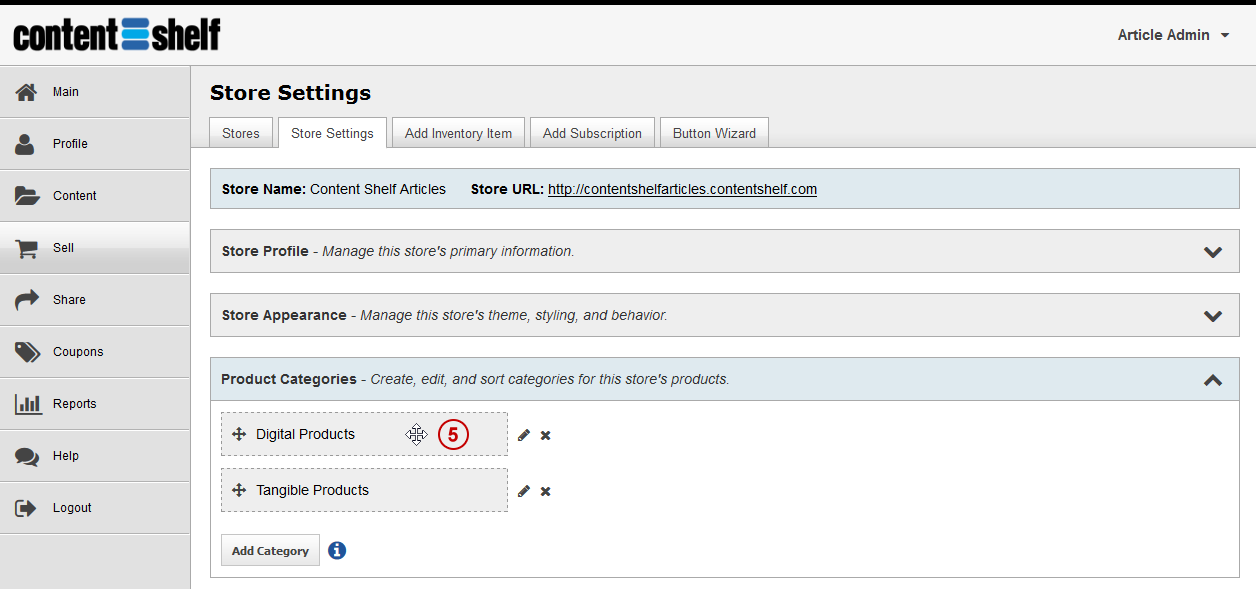Image resolution: width=1256 pixels, height=589 pixels.
Task: Open the contentshelfarticles.contentshelf.com store link
Action: tap(682, 189)
